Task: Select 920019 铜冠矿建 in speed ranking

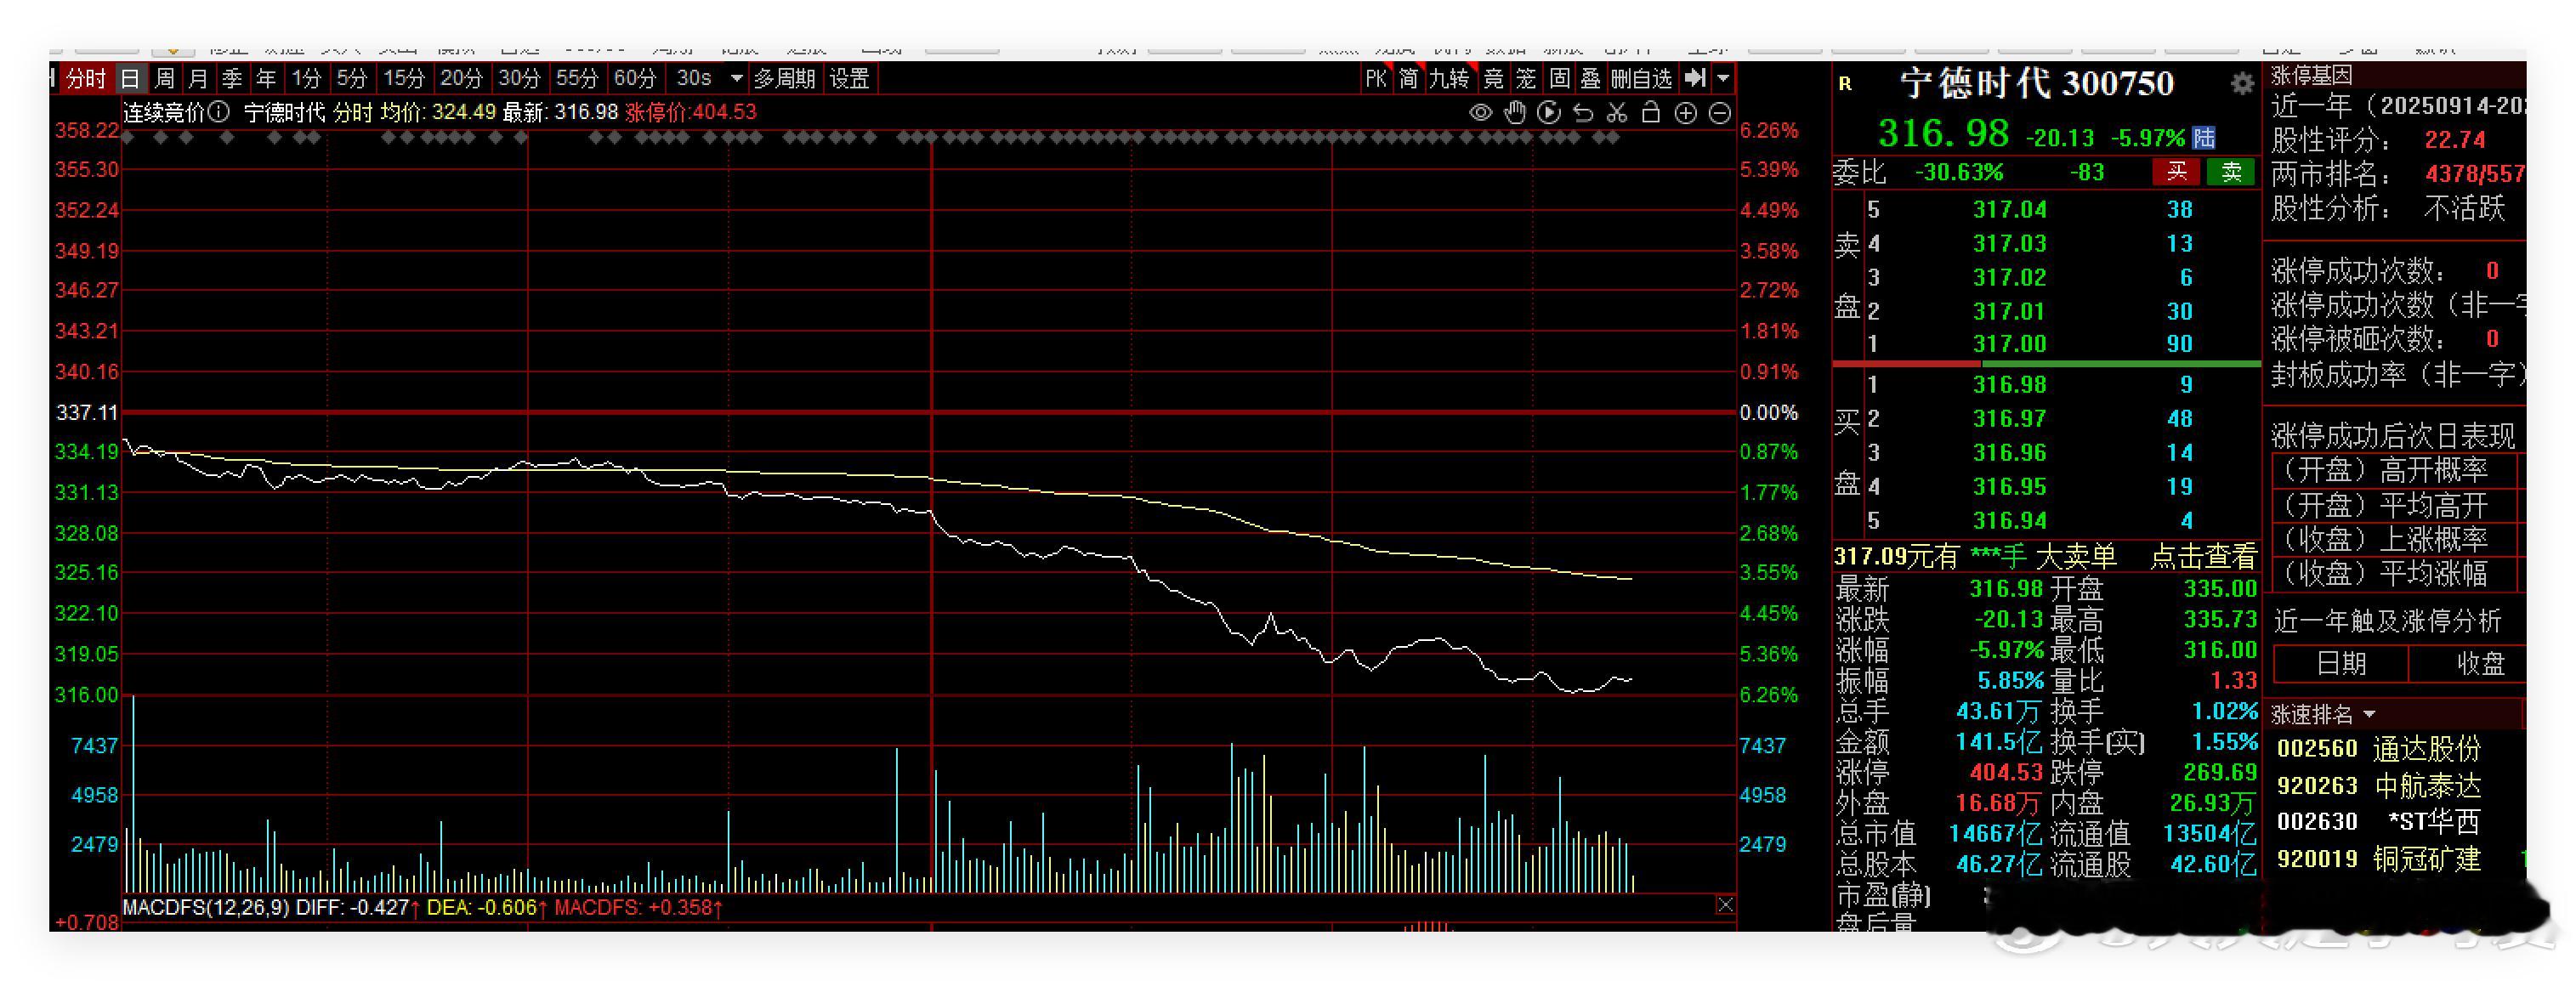Action: (2380, 859)
